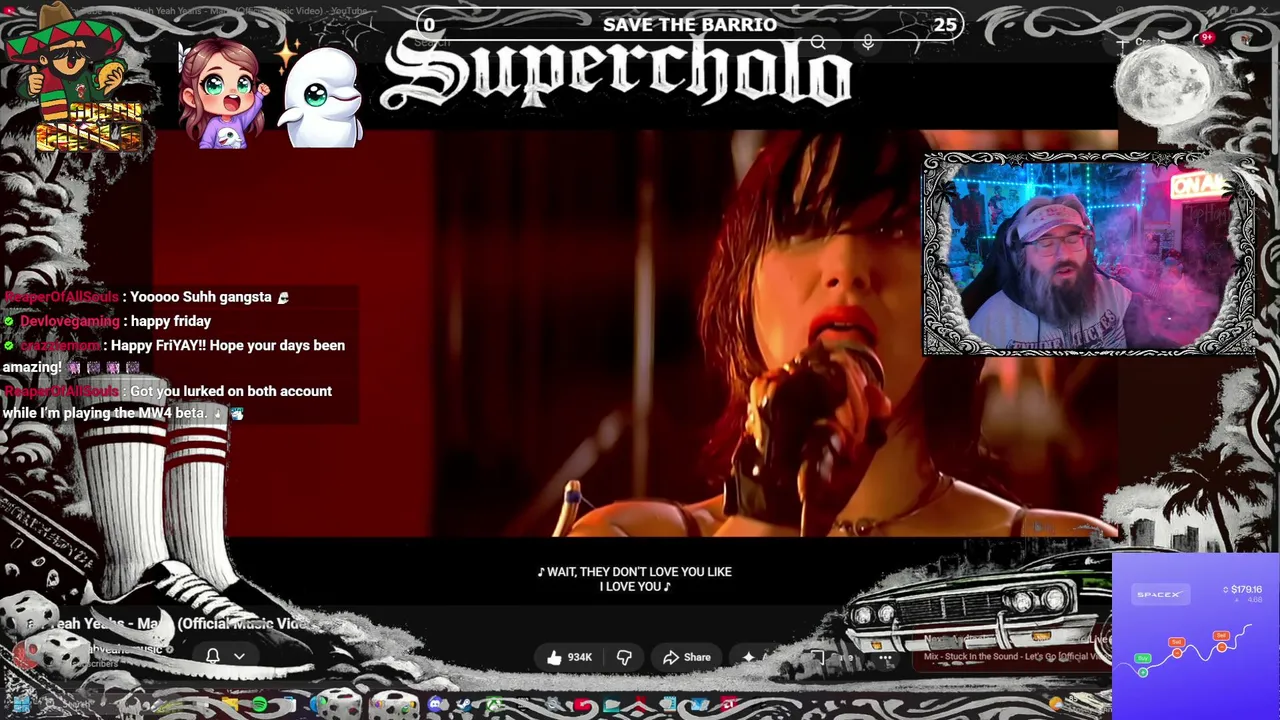This screenshot has height=720, width=1280.
Task: Click chat message 'Got you lurked on both account'
Action: [x=231, y=391]
